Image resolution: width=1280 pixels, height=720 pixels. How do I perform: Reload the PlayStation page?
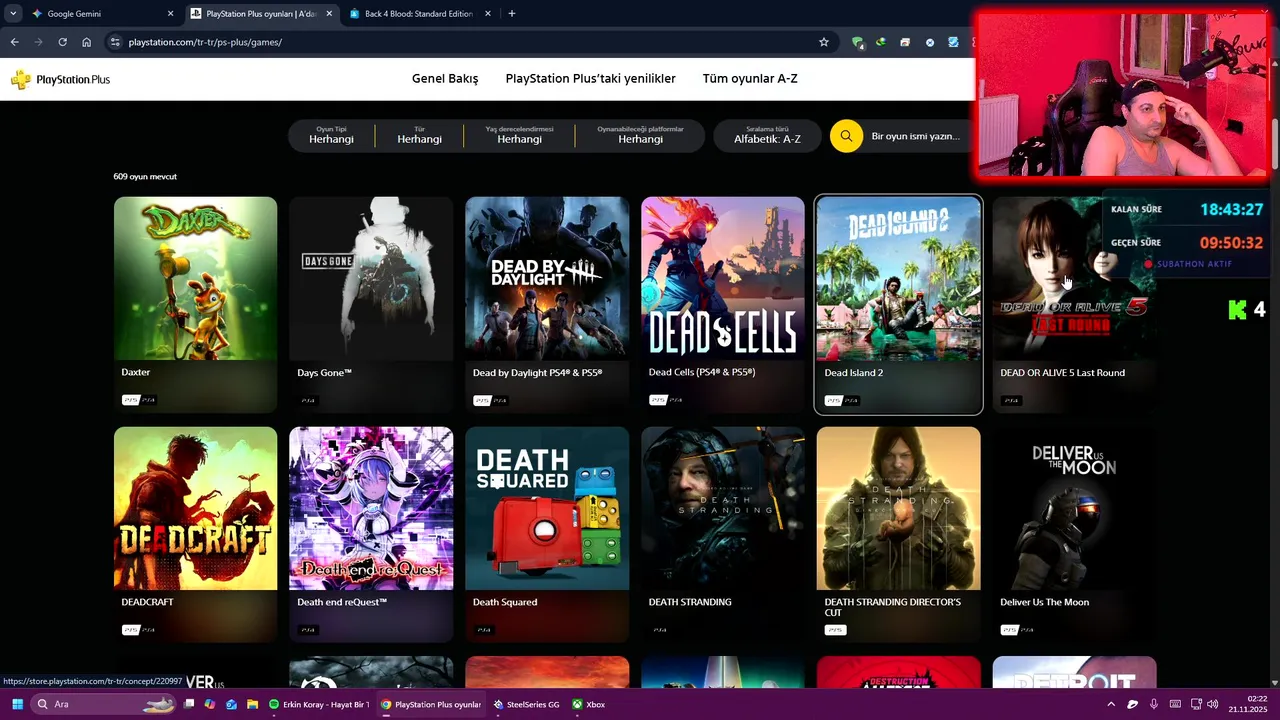click(62, 42)
